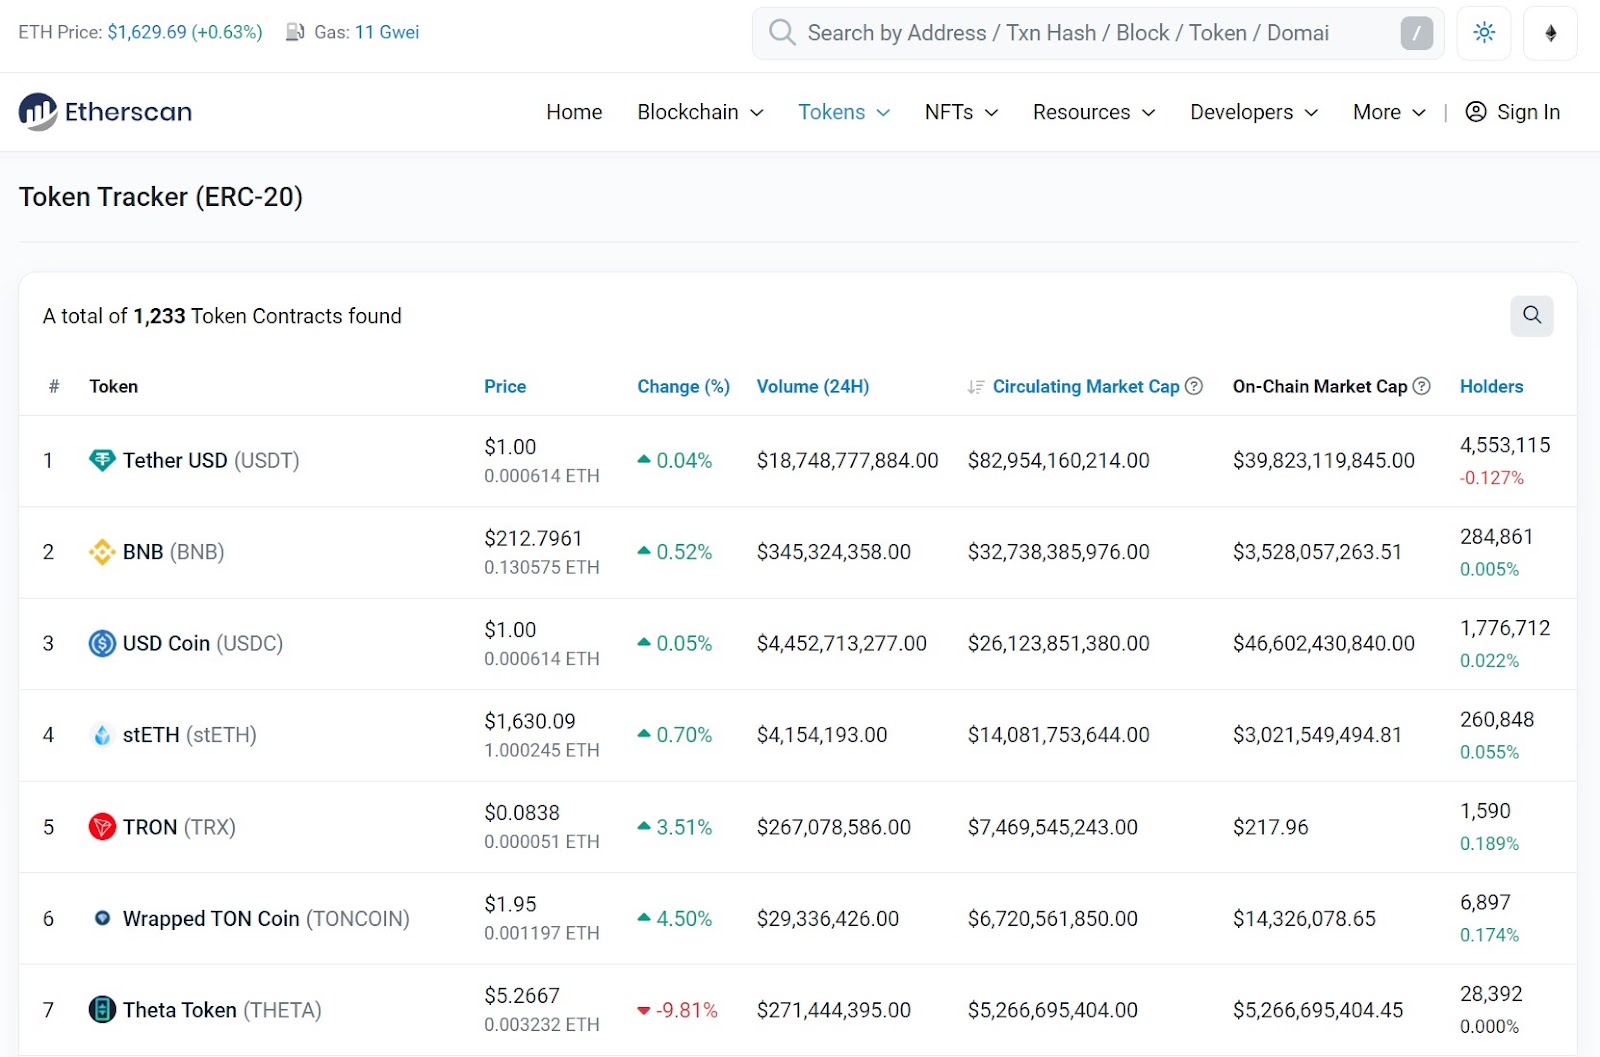Open USD Coin (USDC) token page
This screenshot has width=1600, height=1057.
(203, 643)
